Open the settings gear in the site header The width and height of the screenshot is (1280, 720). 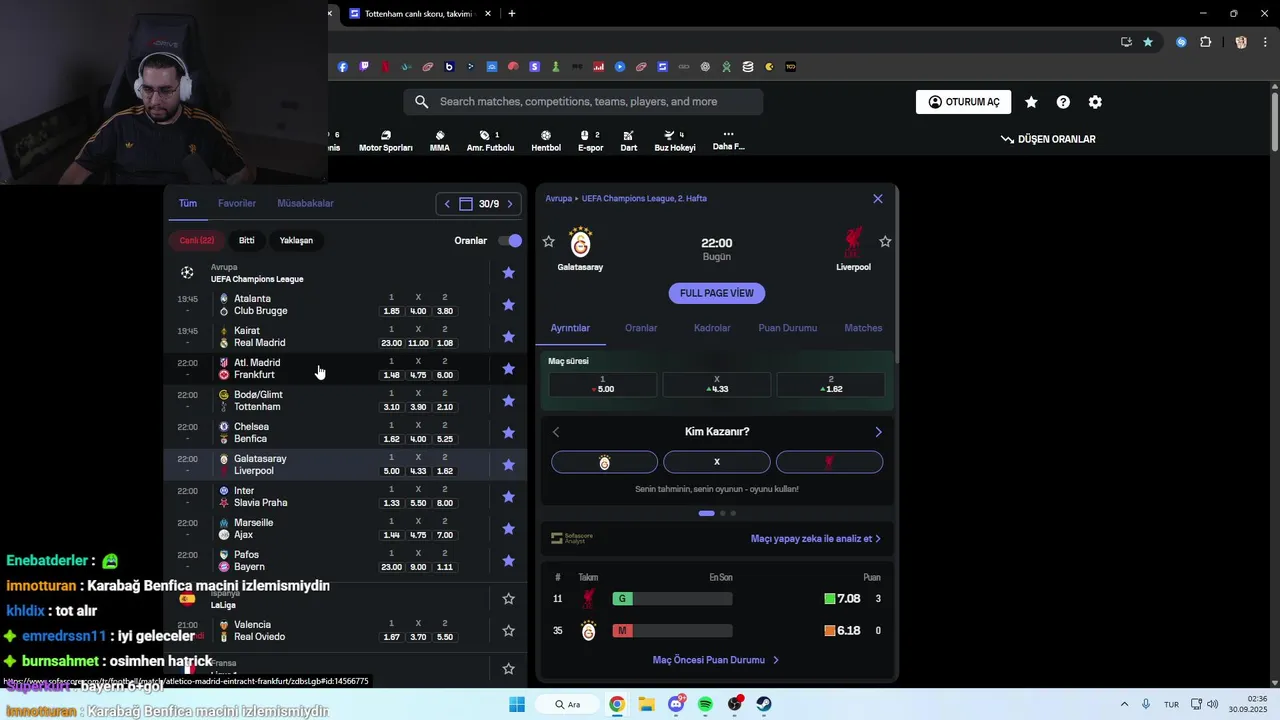tap(1095, 102)
